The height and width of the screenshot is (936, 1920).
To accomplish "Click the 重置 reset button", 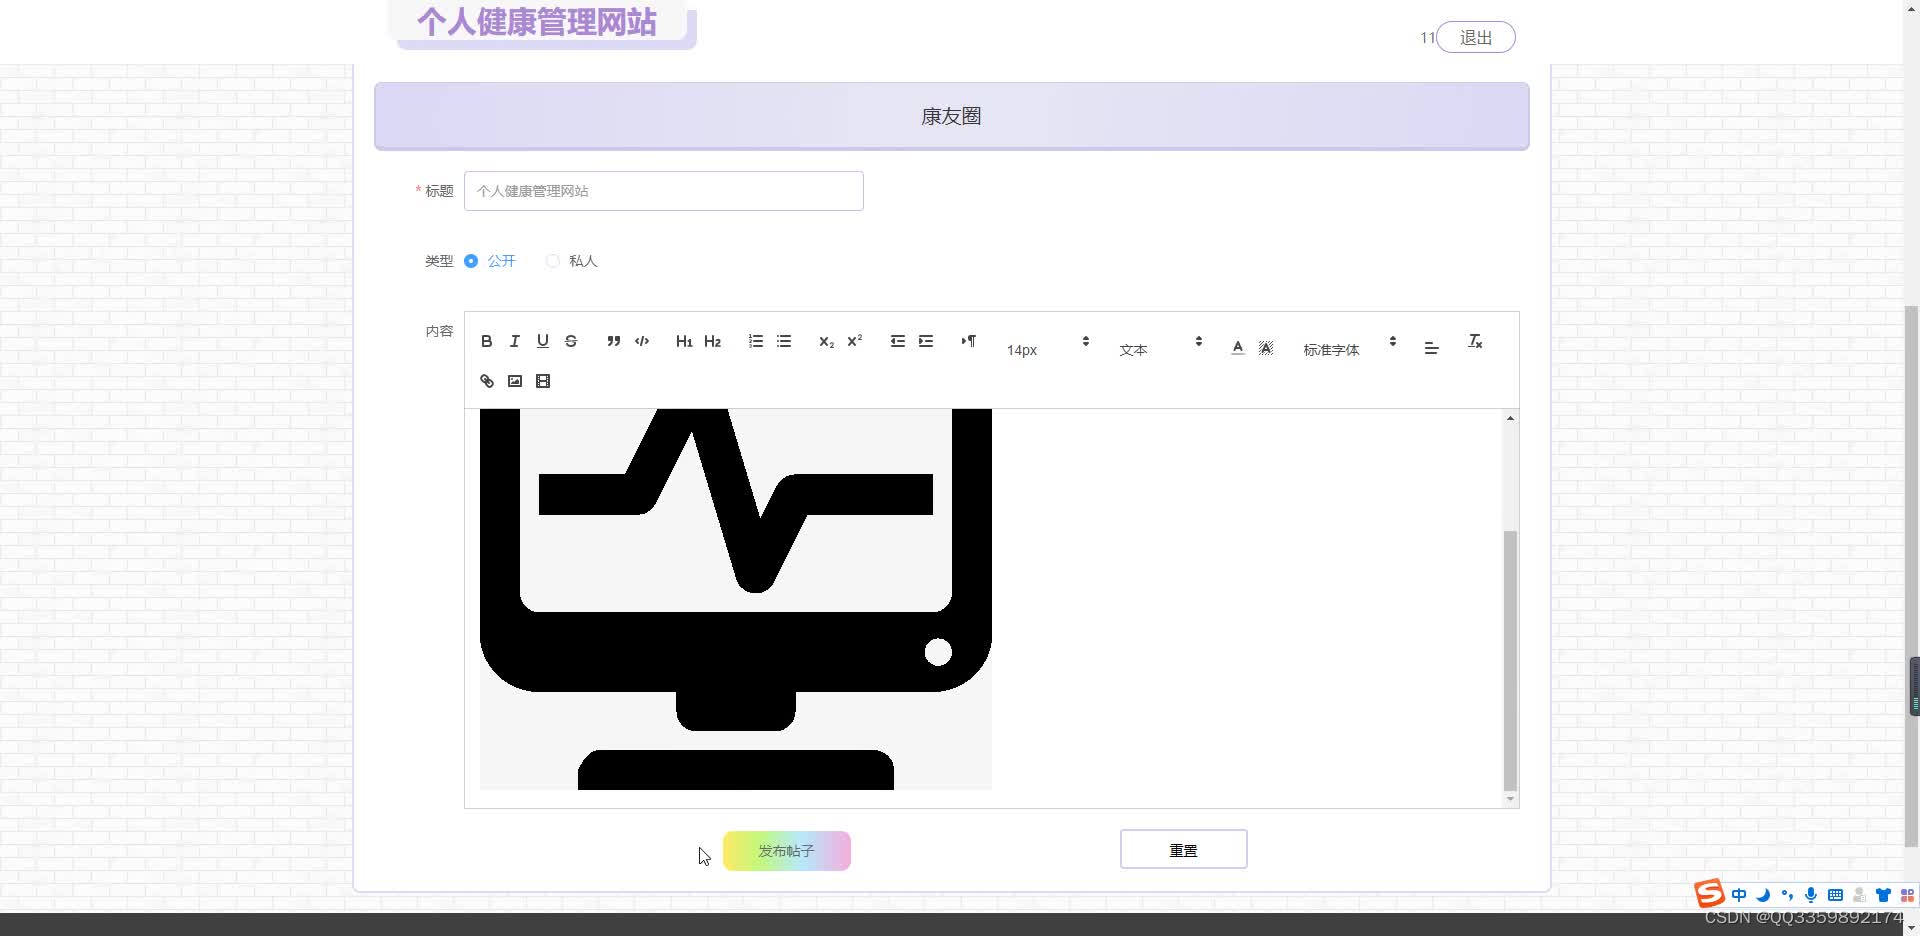I will (x=1184, y=849).
